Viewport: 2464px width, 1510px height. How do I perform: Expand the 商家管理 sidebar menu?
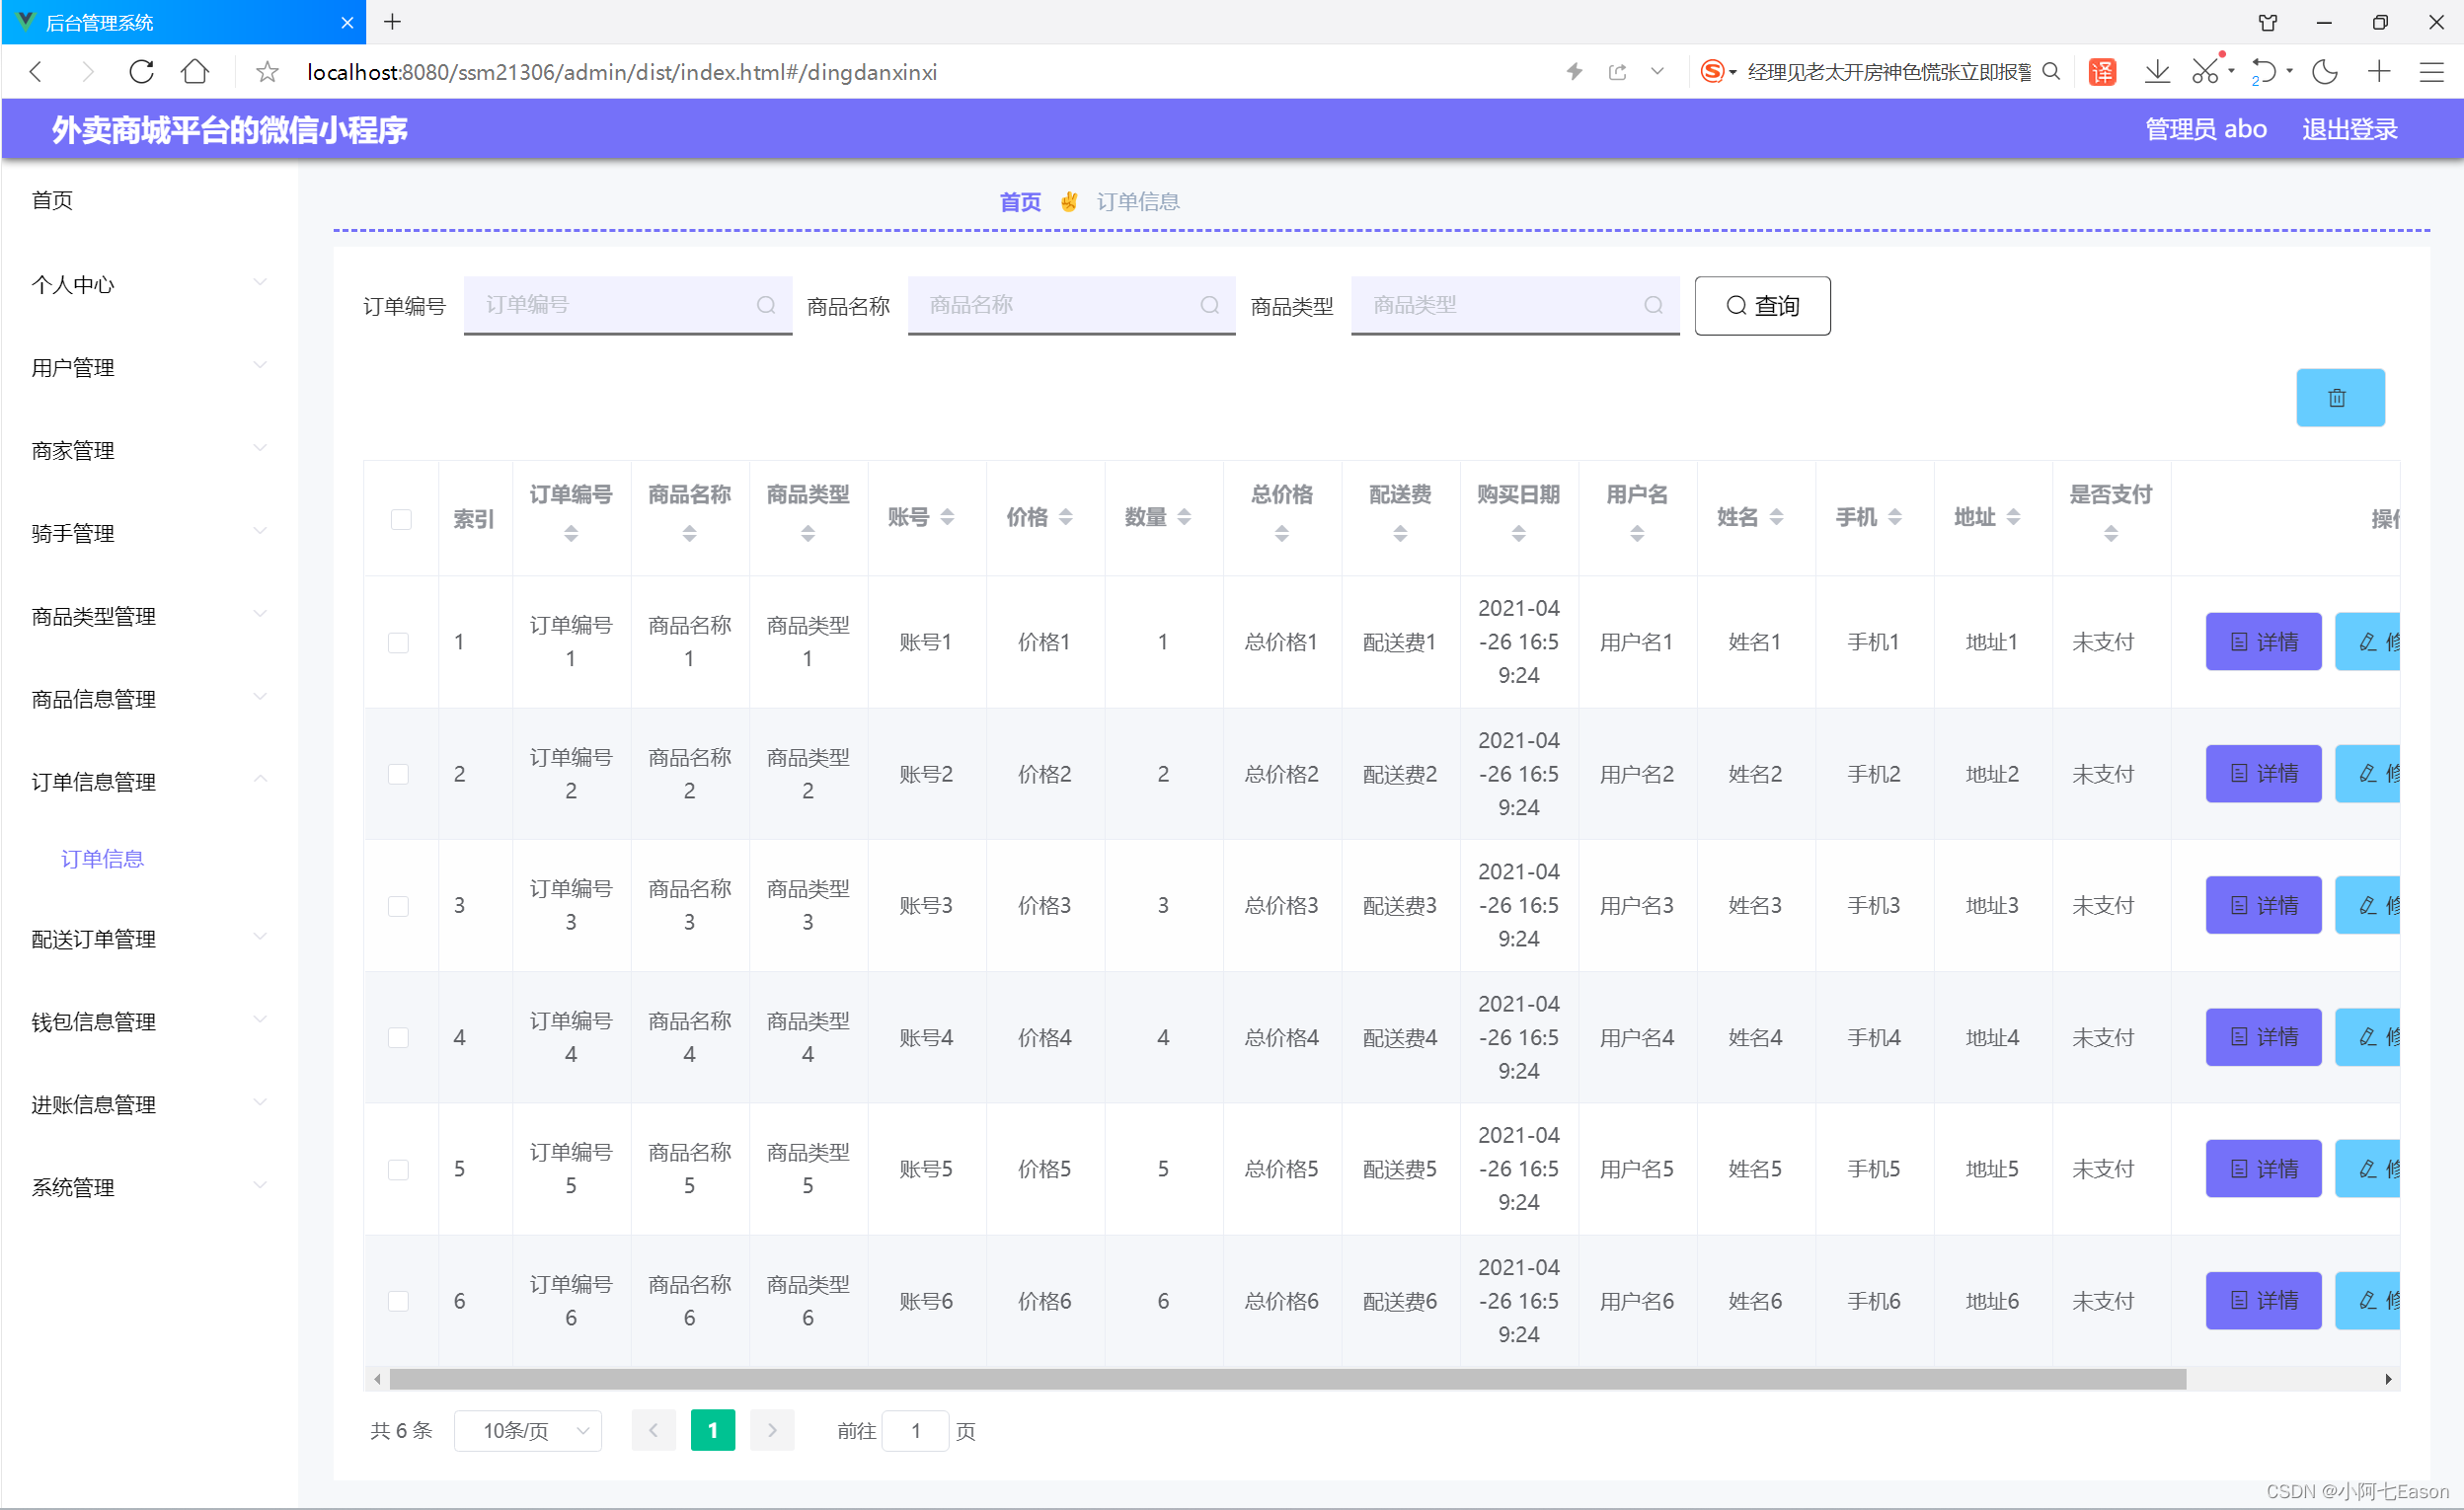(x=149, y=450)
